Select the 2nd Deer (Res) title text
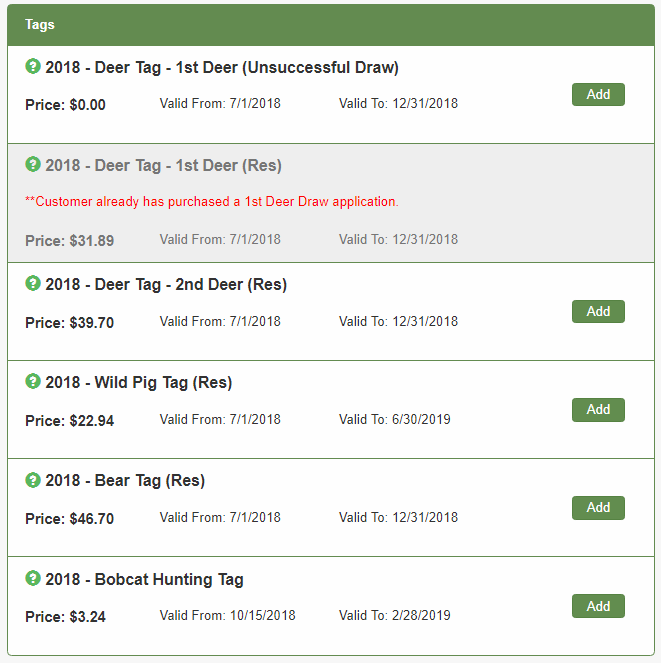 pyautogui.click(x=166, y=285)
